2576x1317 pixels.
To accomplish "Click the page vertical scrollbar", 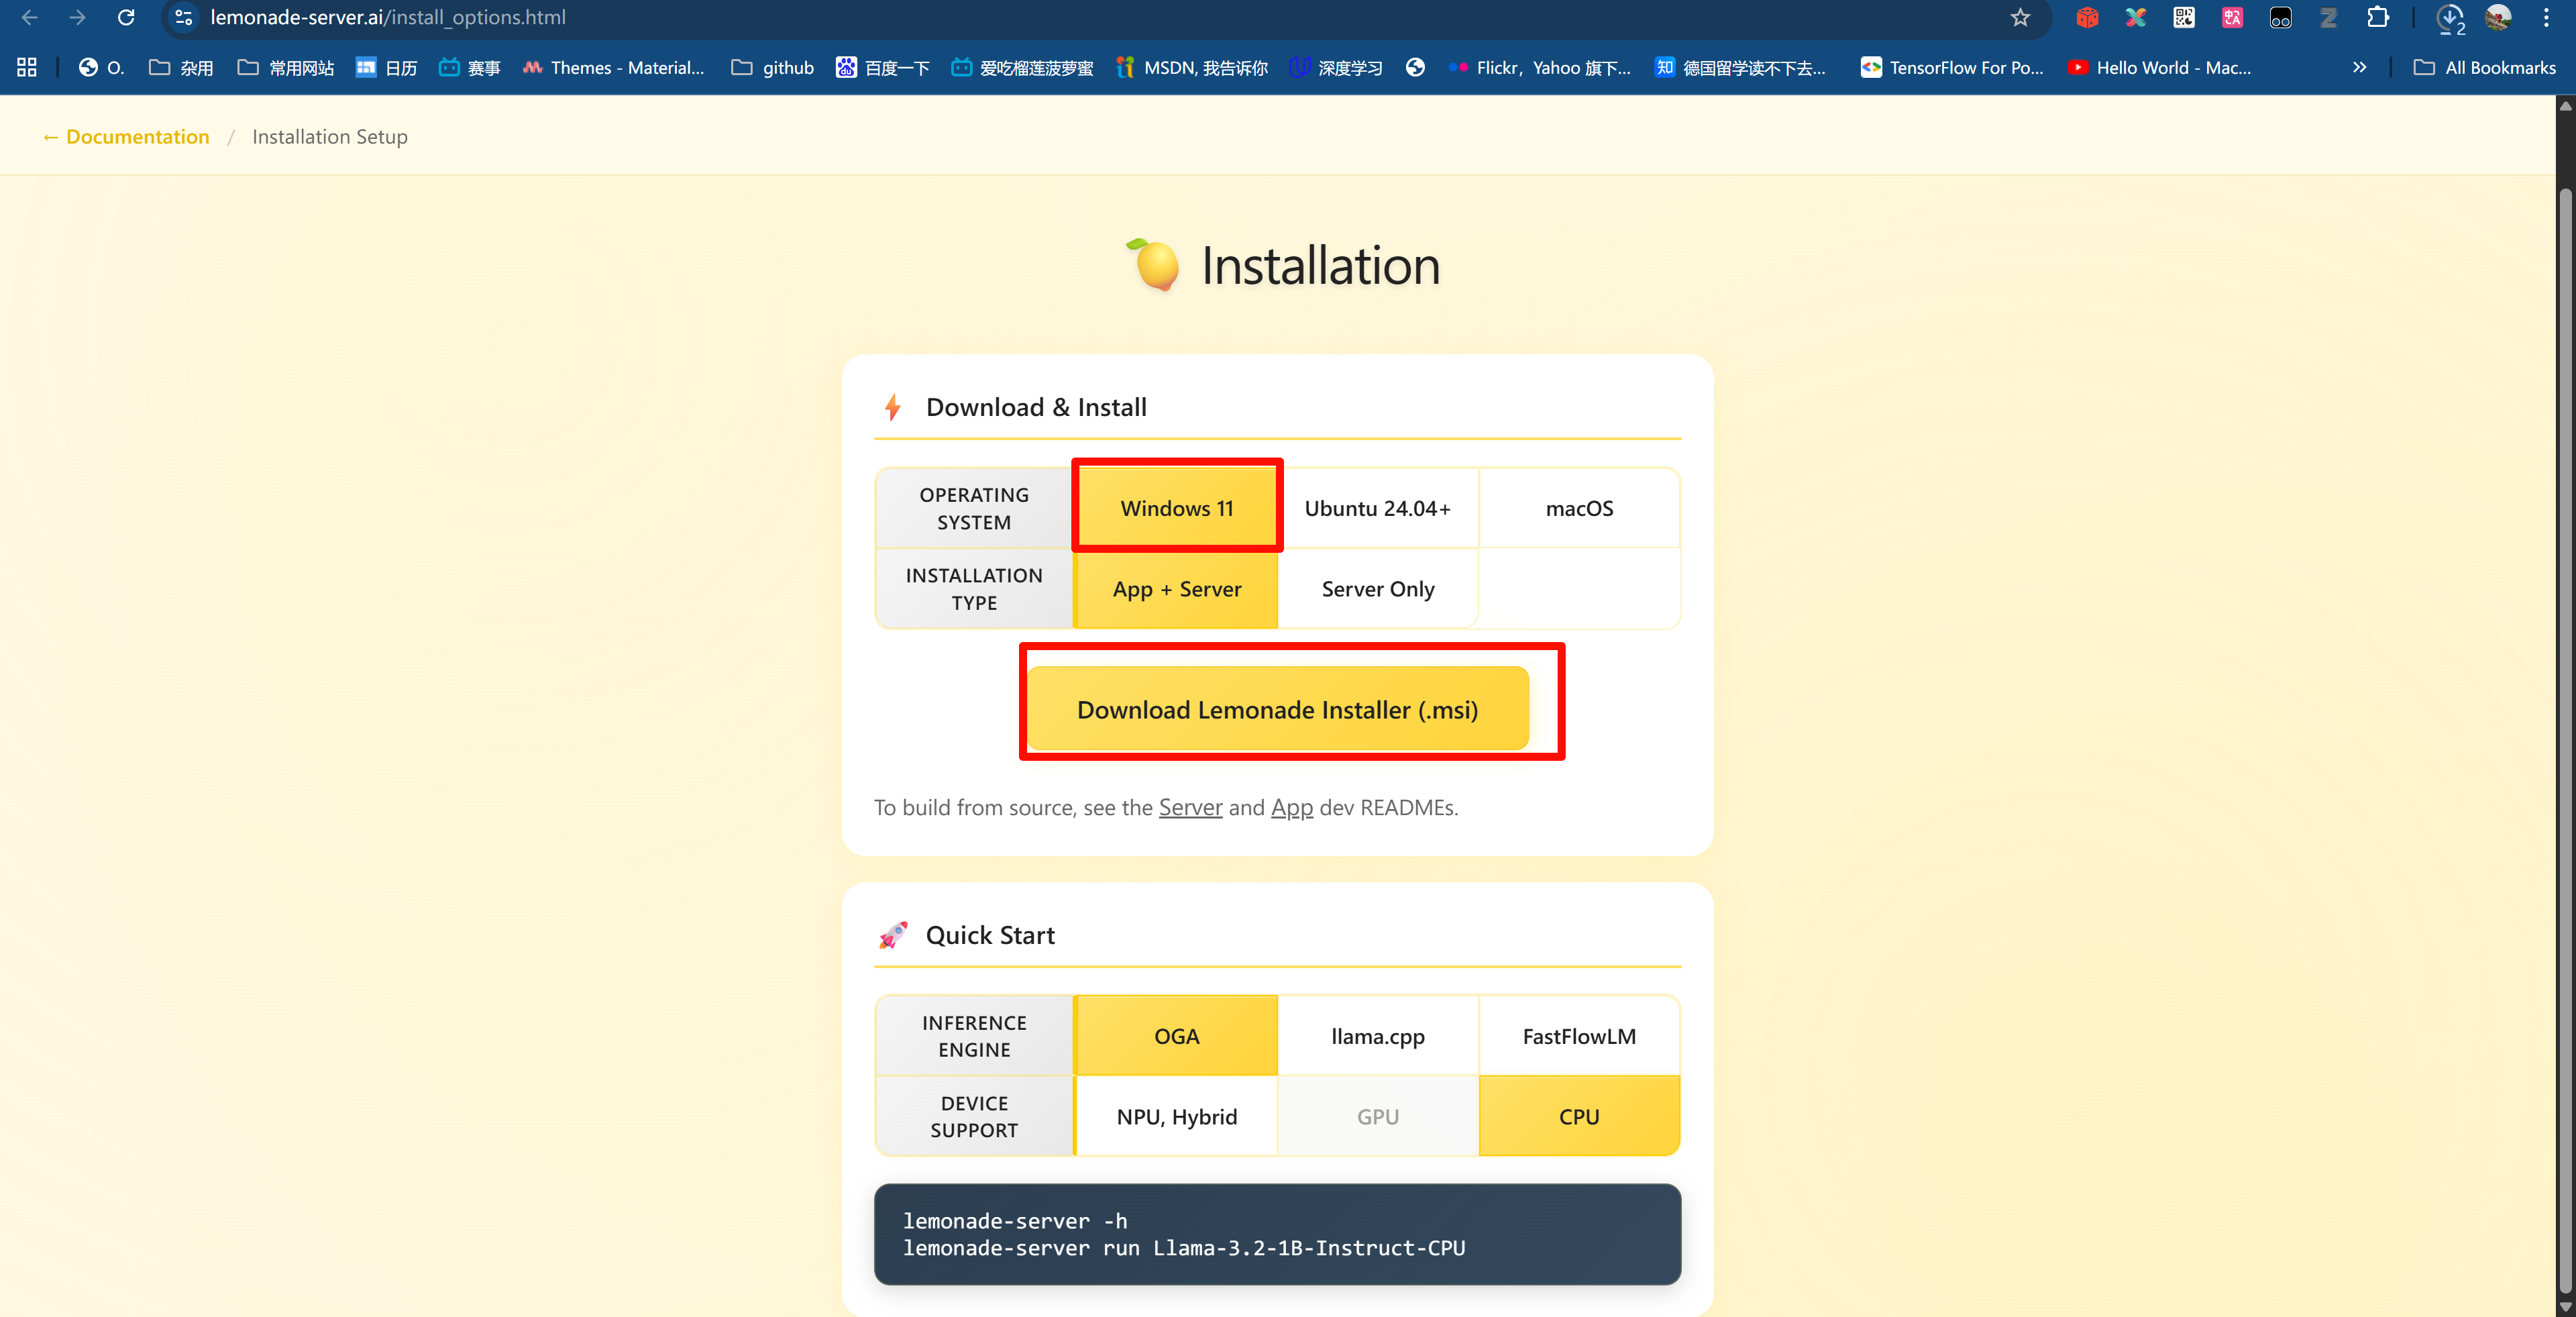I will pos(2565,740).
